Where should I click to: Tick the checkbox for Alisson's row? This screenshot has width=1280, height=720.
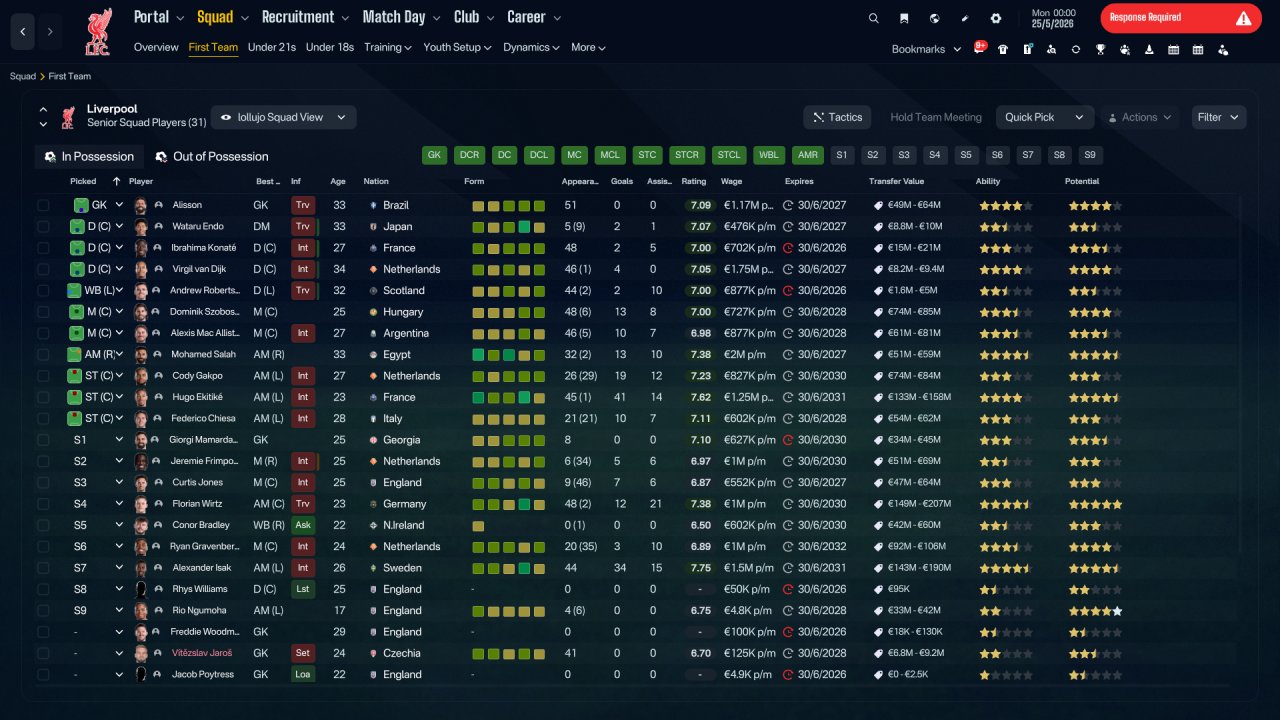pyautogui.click(x=43, y=205)
